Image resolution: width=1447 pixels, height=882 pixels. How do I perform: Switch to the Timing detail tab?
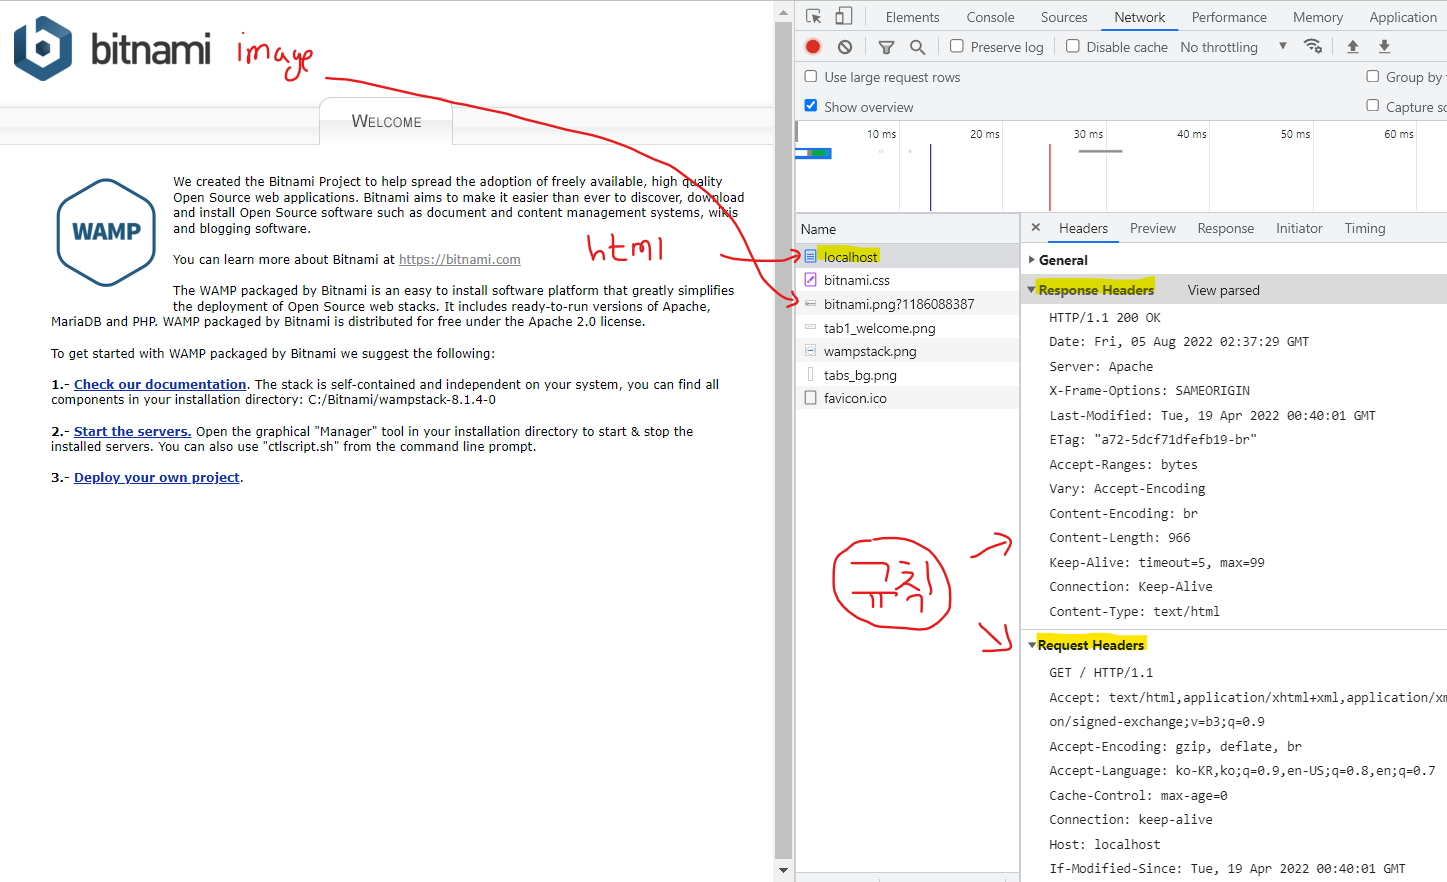pyautogui.click(x=1365, y=228)
